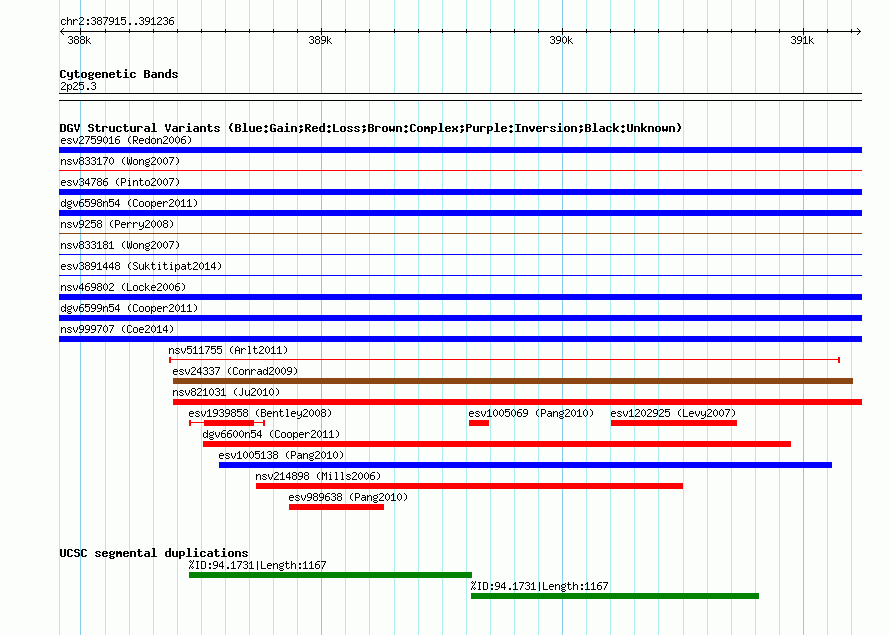Click the 389k ruler tick label
This screenshot has width=890, height=635.
pyautogui.click(x=320, y=40)
